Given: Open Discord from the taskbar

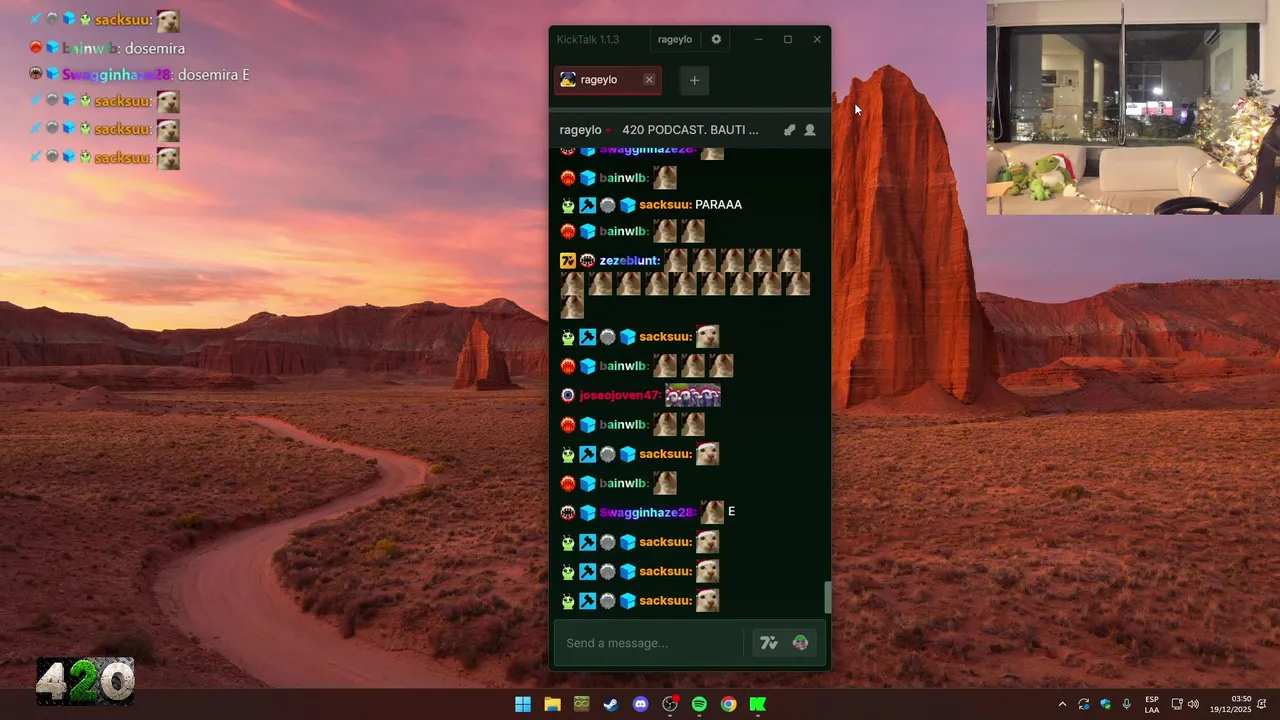Looking at the screenshot, I should point(640,704).
